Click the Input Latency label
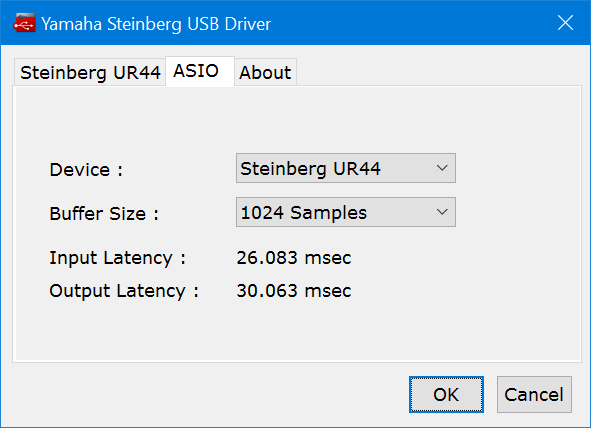591x428 pixels. pos(118,258)
